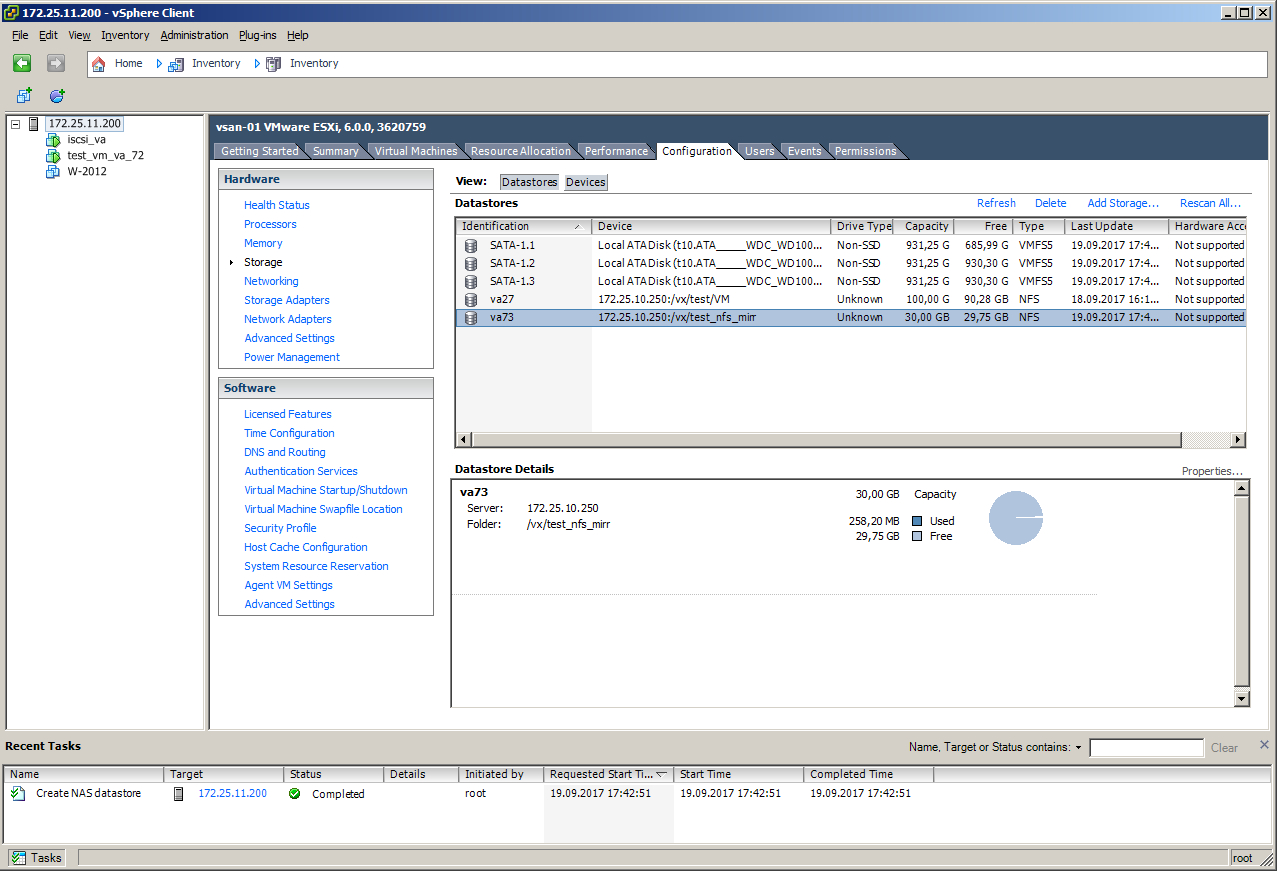Switch view to Devices

click(x=585, y=182)
